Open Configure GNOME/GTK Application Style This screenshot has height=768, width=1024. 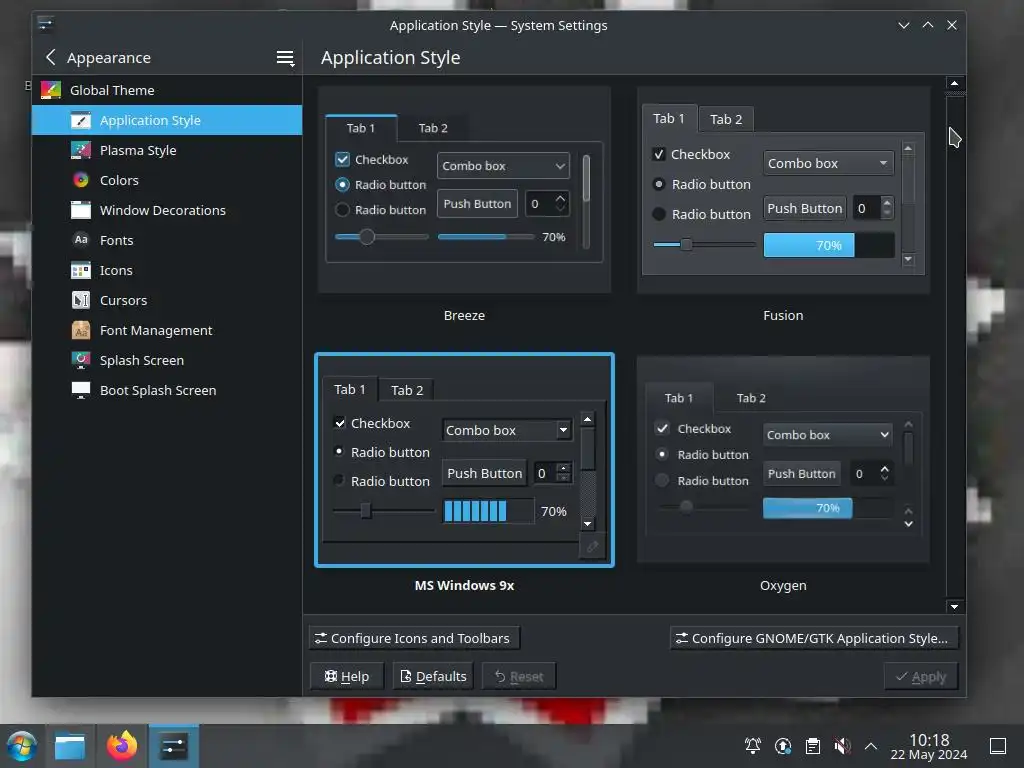pyautogui.click(x=814, y=638)
